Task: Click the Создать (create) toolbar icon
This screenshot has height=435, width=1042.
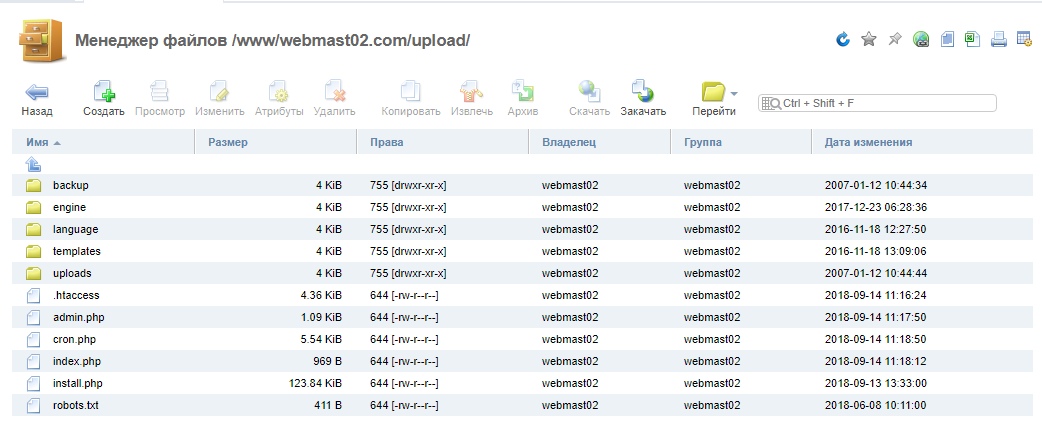Action: pos(103,92)
